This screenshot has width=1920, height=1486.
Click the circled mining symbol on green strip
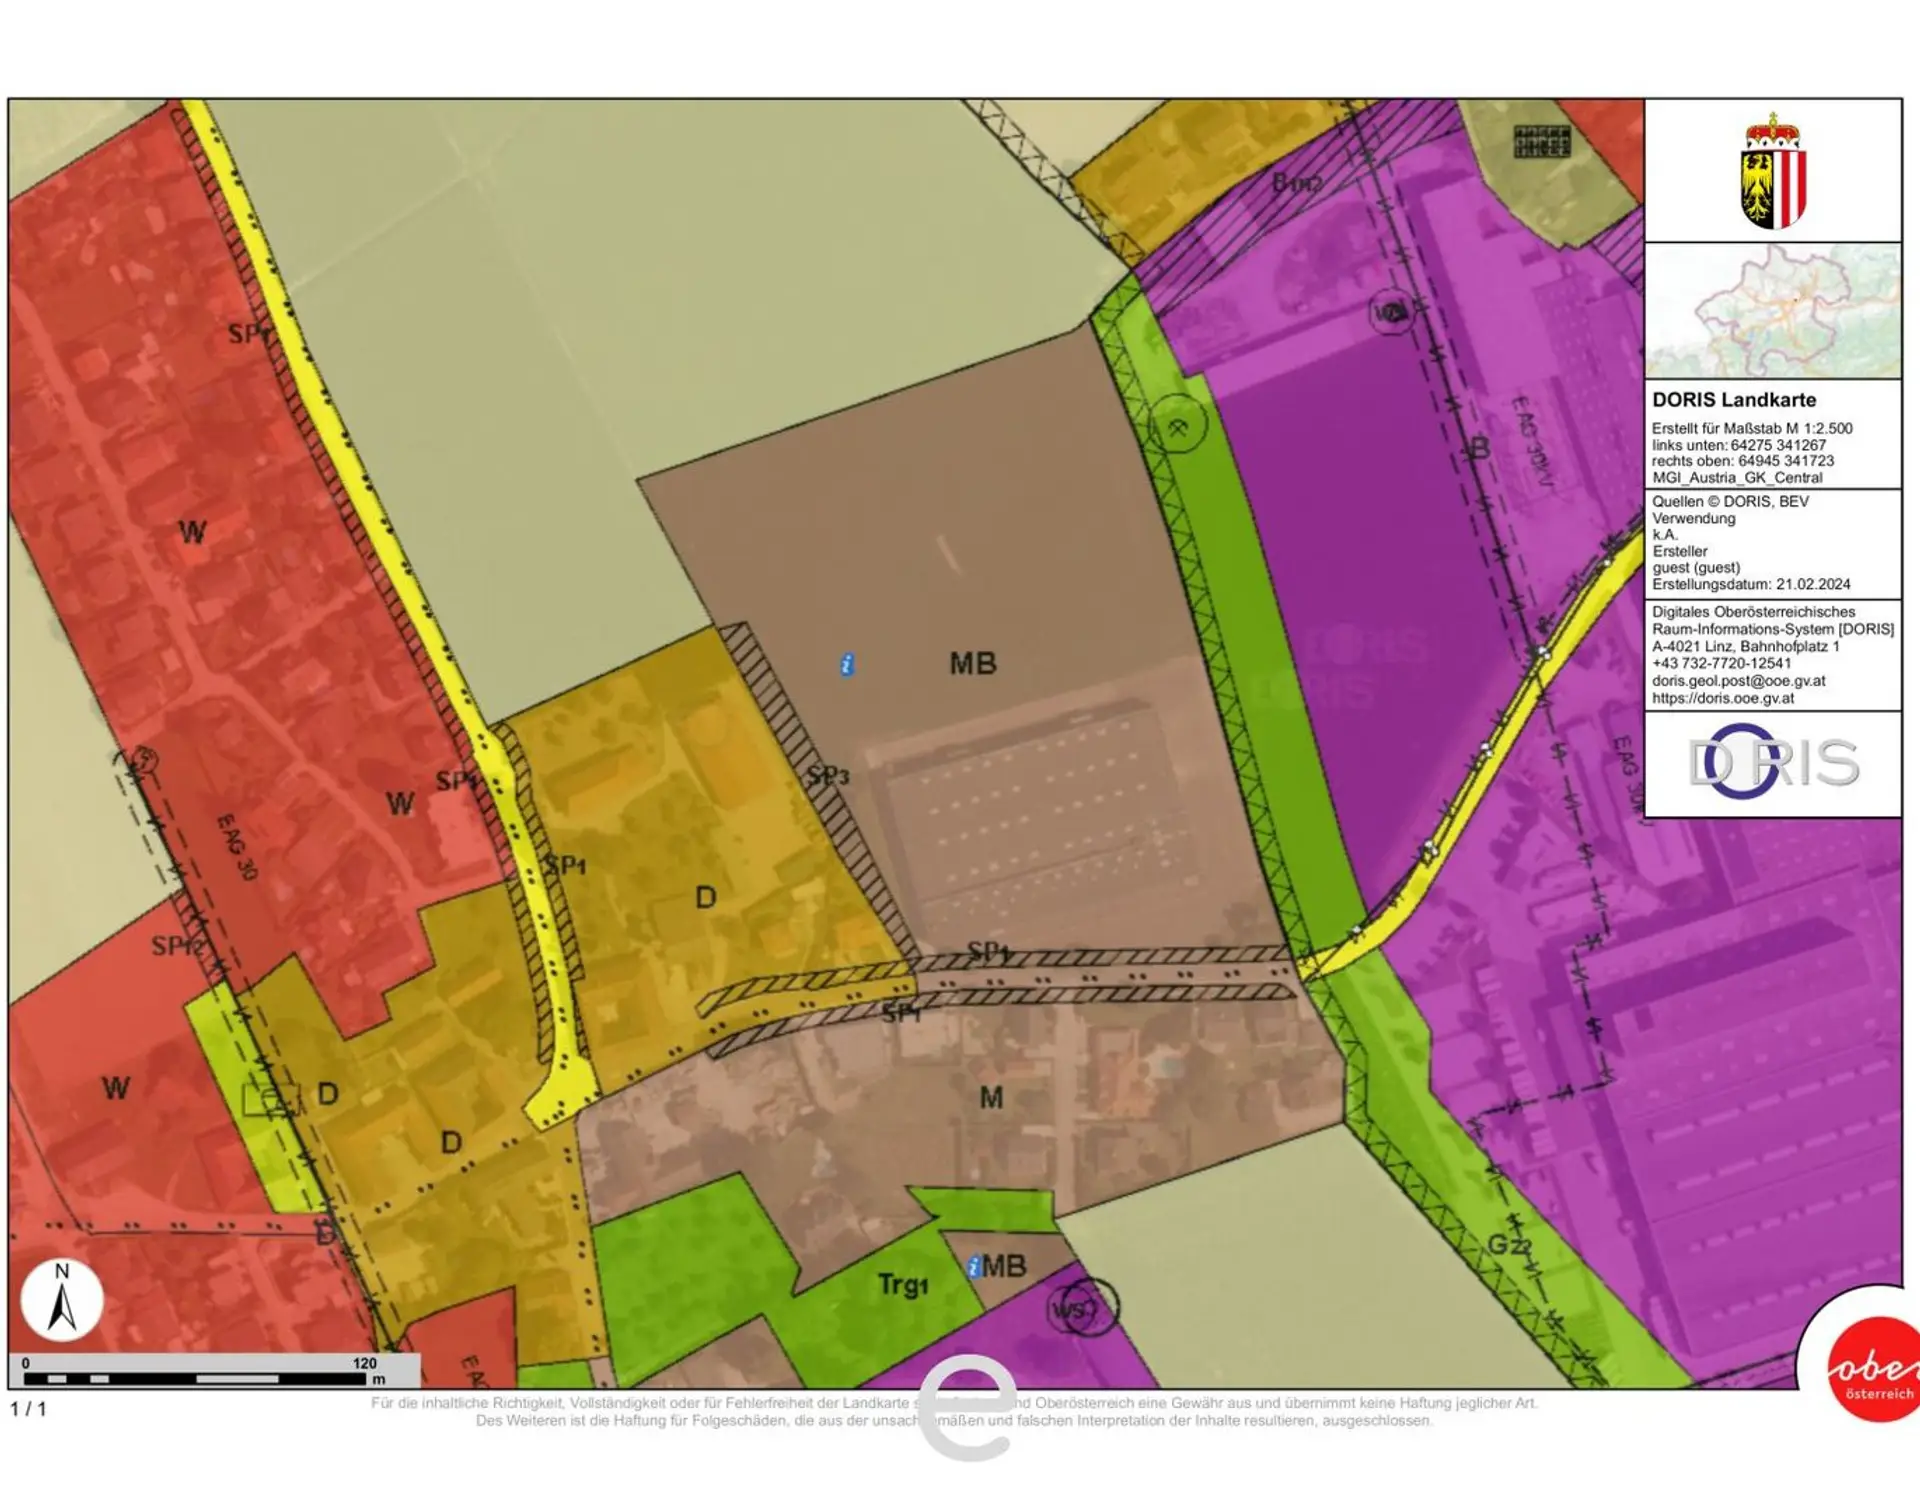(1178, 426)
